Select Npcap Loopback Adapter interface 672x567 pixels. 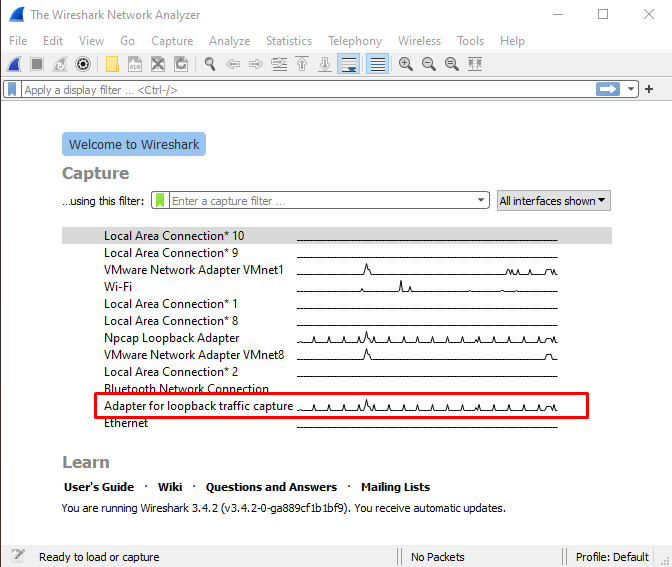click(x=337, y=338)
